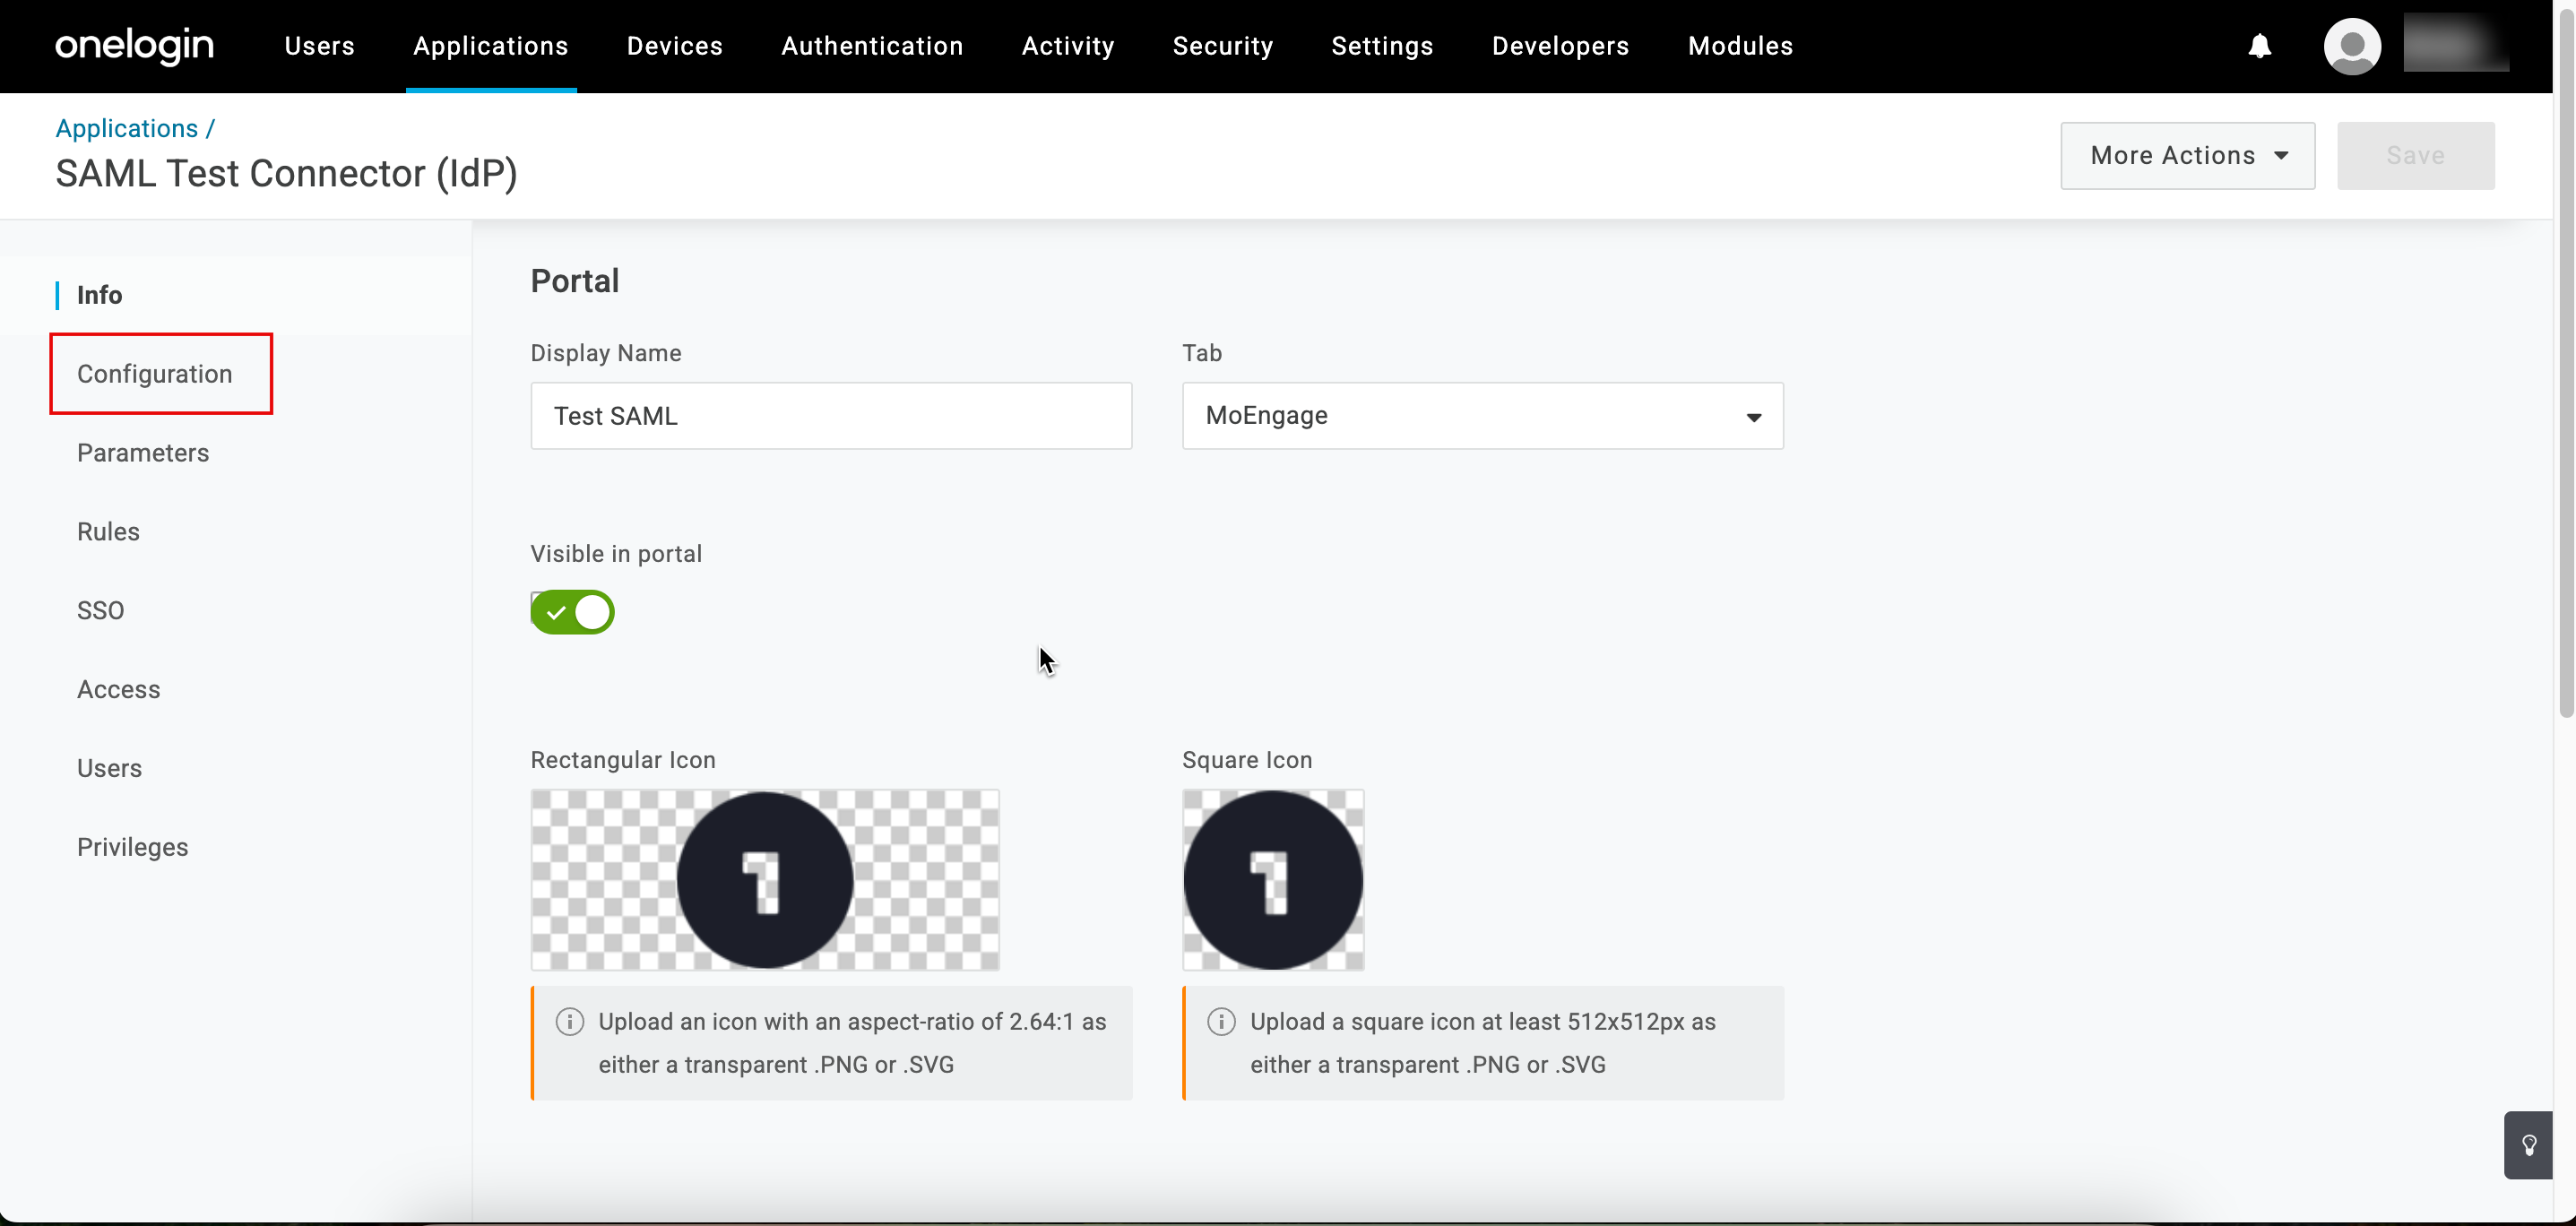Screen dimensions: 2576x1226
Task: Select the Configuration sidebar tab
Action: (x=155, y=374)
